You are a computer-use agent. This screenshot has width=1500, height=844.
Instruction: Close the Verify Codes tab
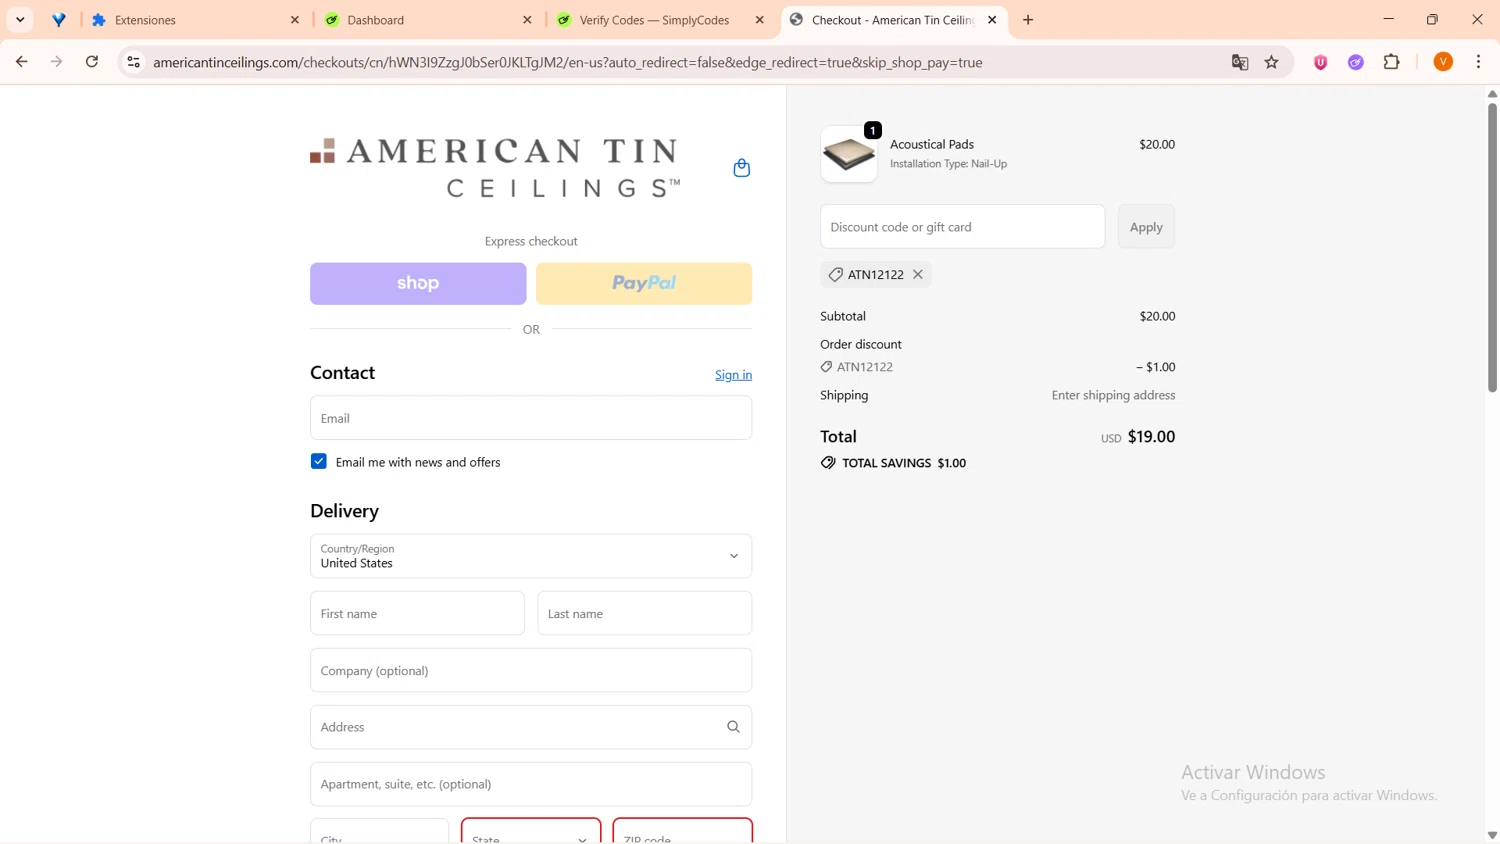click(x=760, y=20)
